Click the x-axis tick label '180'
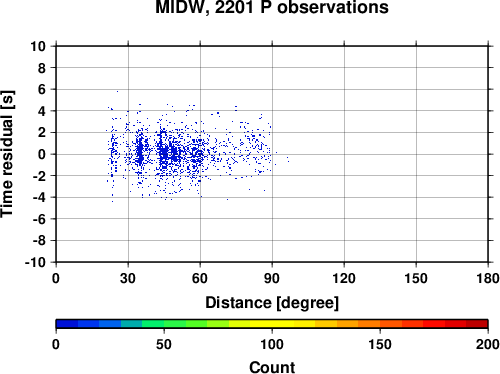The width and height of the screenshot is (500, 374). point(488,278)
